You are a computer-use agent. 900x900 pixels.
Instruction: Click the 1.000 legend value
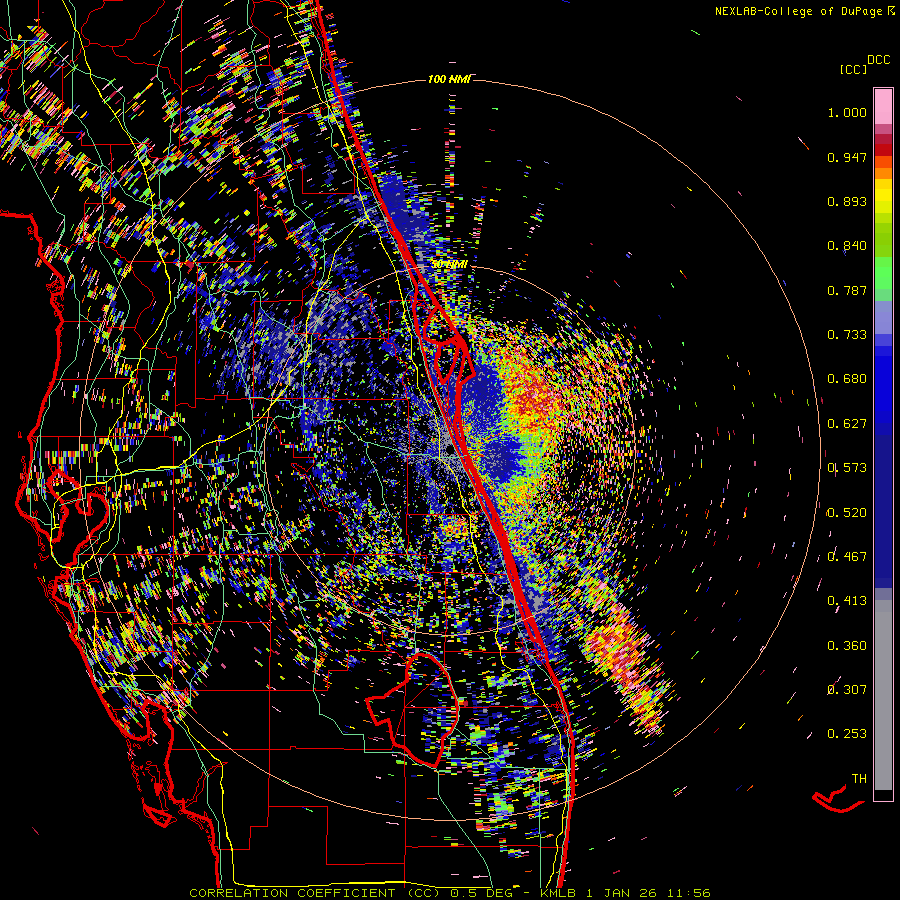click(x=847, y=112)
